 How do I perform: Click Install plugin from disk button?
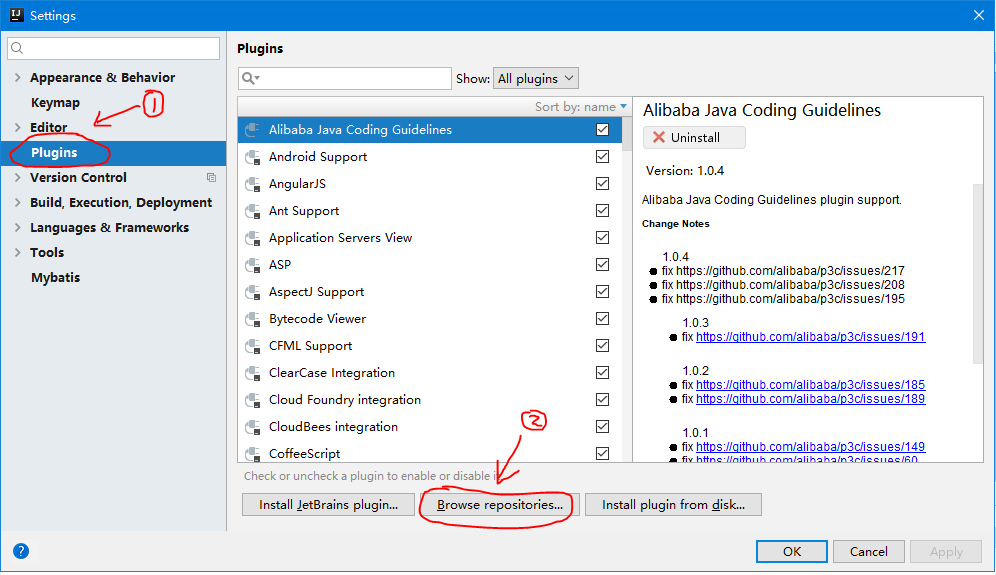[673, 504]
